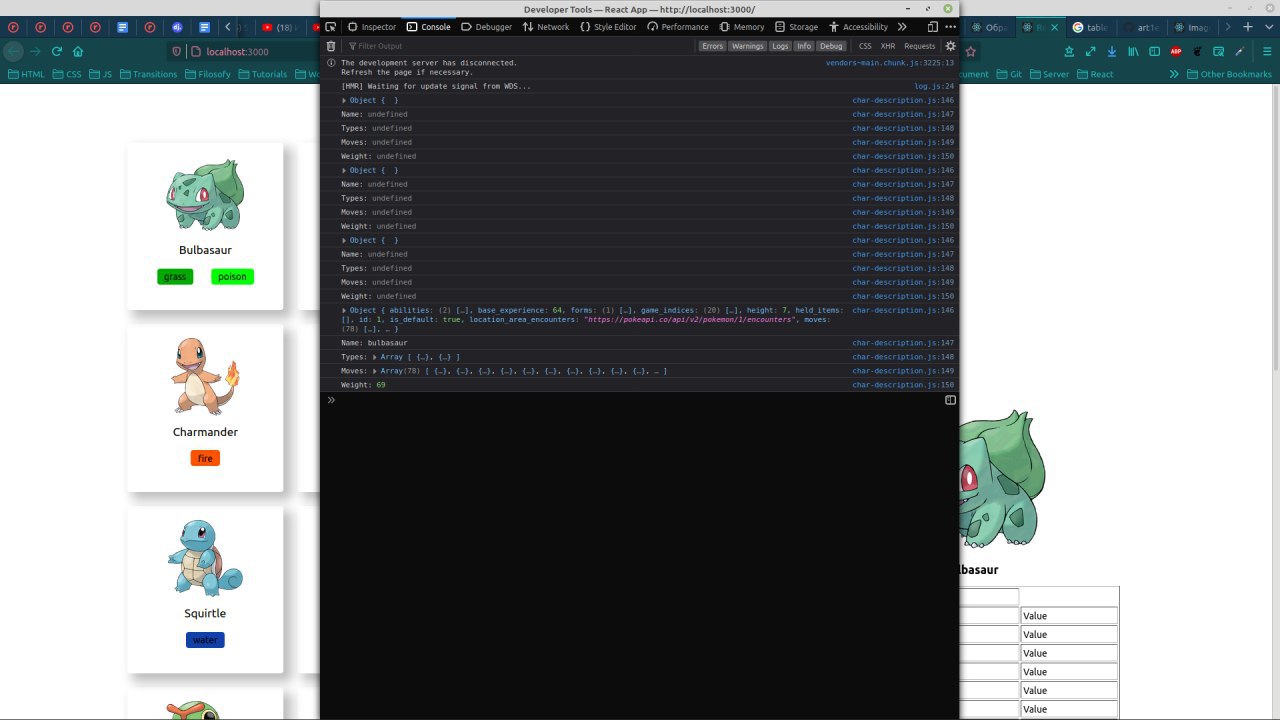This screenshot has width=1280, height=720.
Task: Toggle the Logs console filter
Action: coord(780,46)
